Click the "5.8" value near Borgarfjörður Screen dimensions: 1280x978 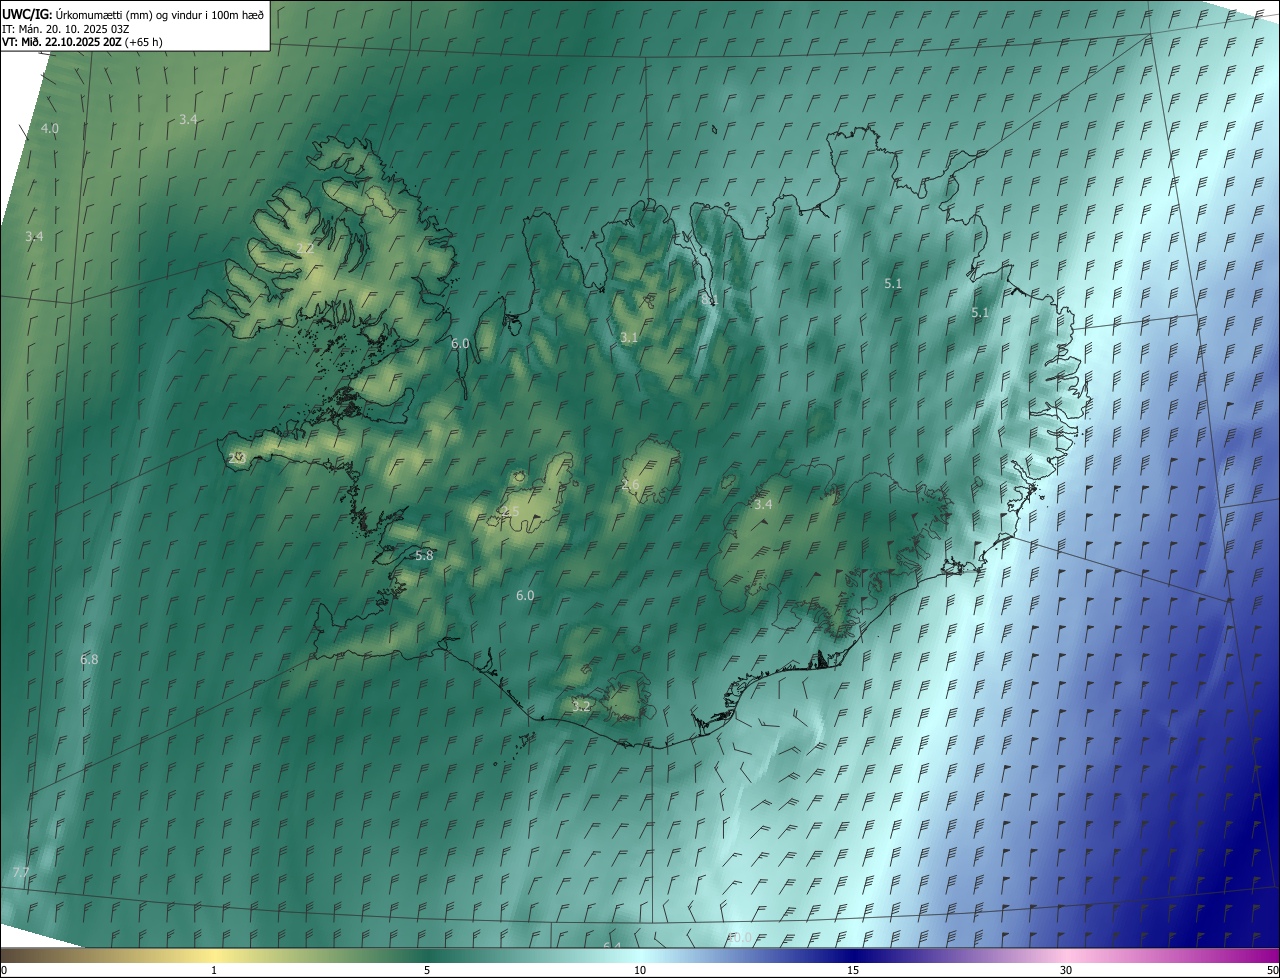point(424,555)
